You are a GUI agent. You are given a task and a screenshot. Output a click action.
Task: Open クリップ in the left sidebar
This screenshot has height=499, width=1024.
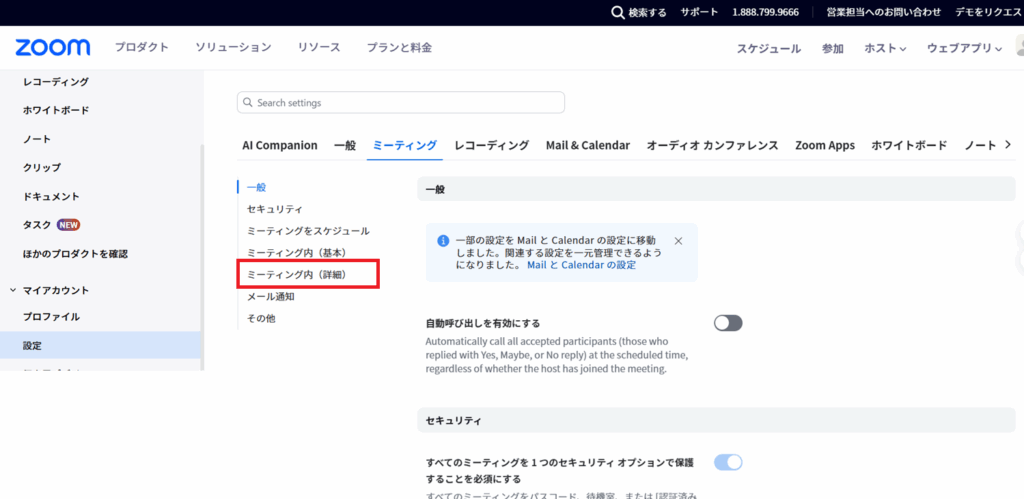coord(42,167)
